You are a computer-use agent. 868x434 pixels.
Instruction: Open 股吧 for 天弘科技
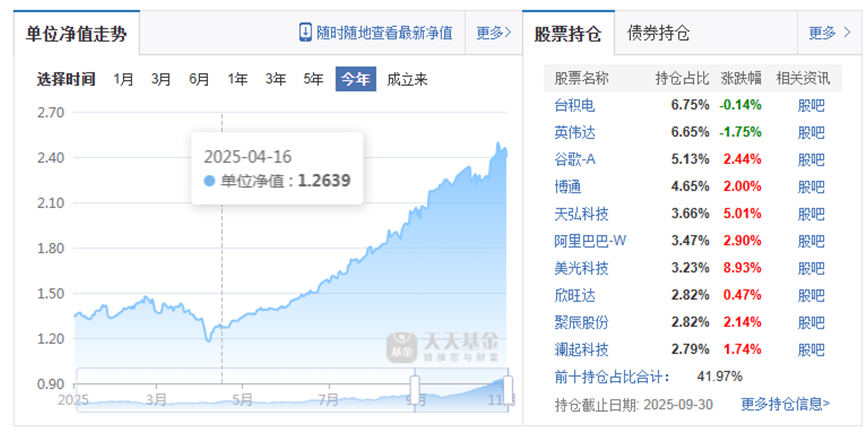811,214
